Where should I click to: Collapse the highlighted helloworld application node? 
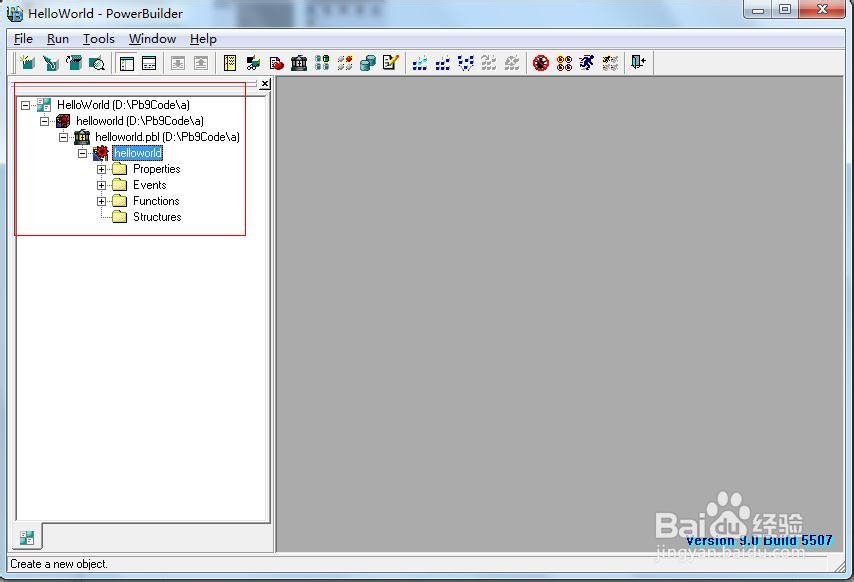point(82,154)
